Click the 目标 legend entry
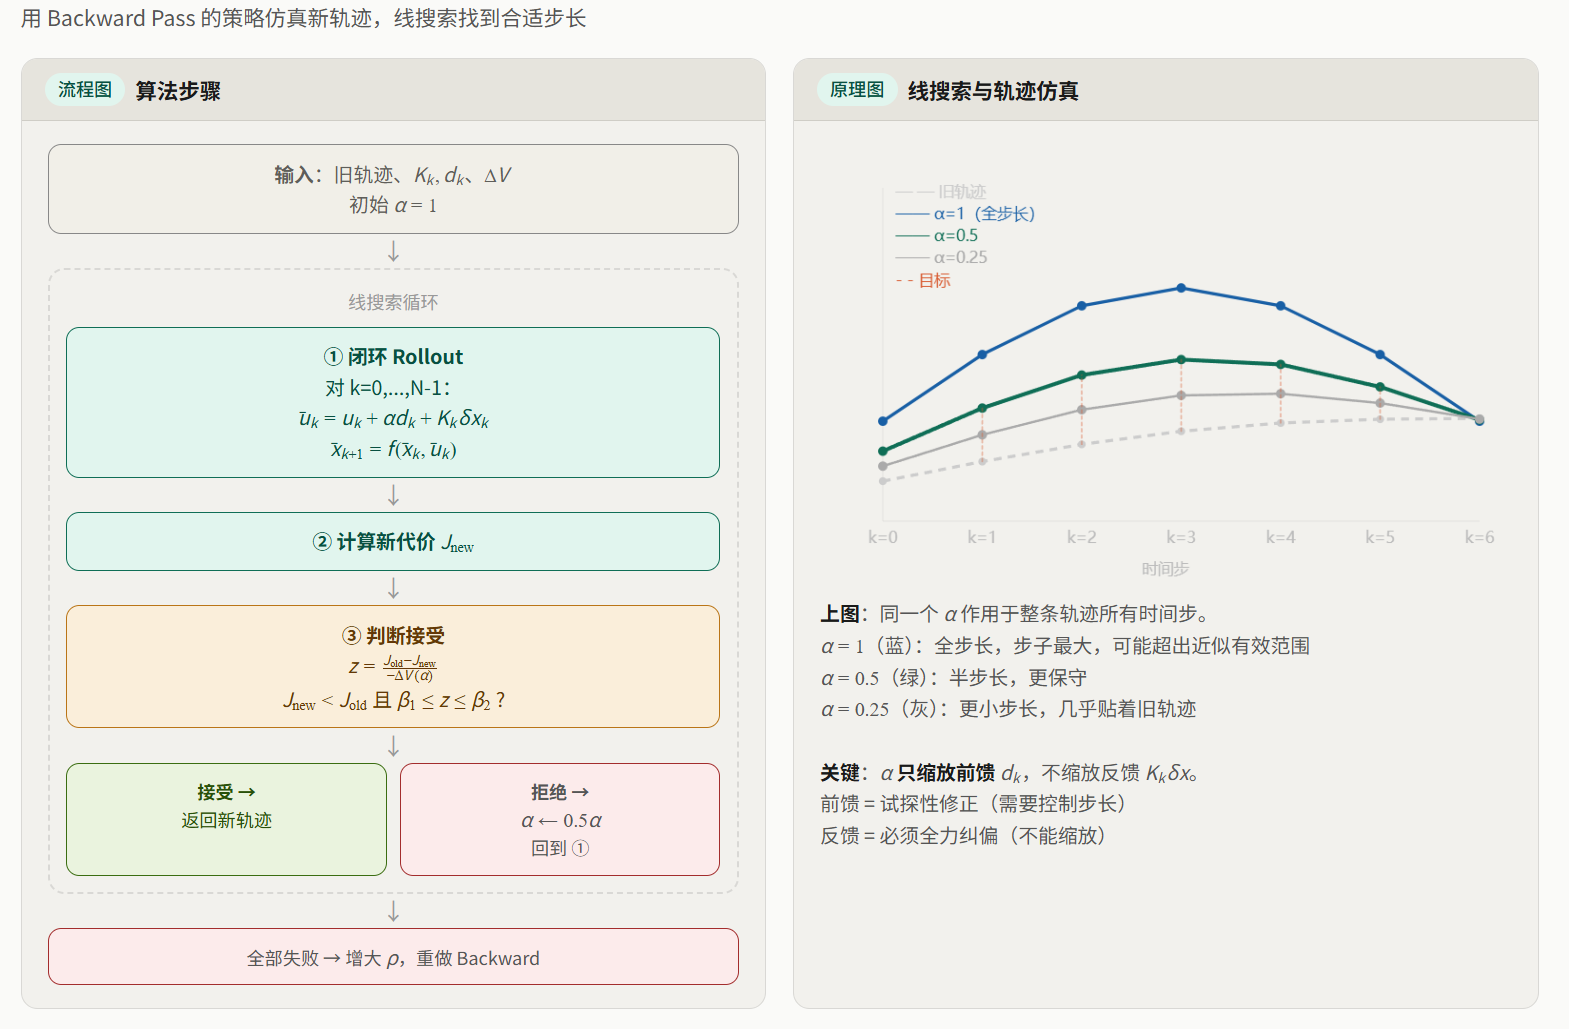This screenshot has height=1029, width=1569. 924,281
